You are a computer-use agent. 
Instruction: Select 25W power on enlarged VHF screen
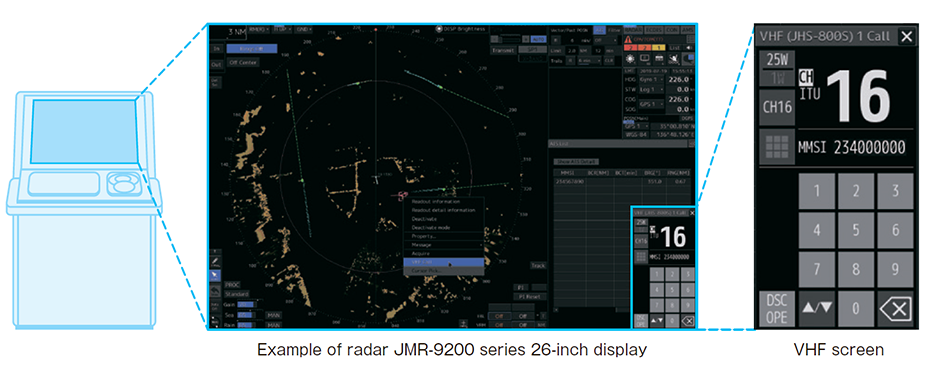coord(776,59)
